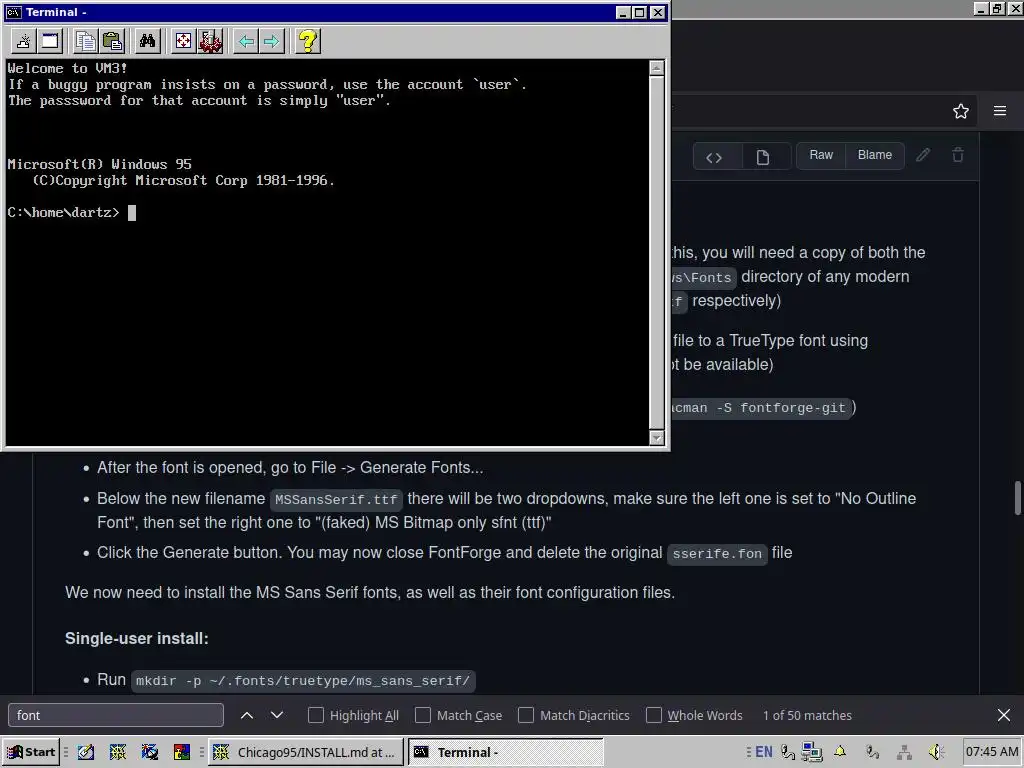Open network connection tray icon
This screenshot has width=1024, height=768.
click(904, 752)
